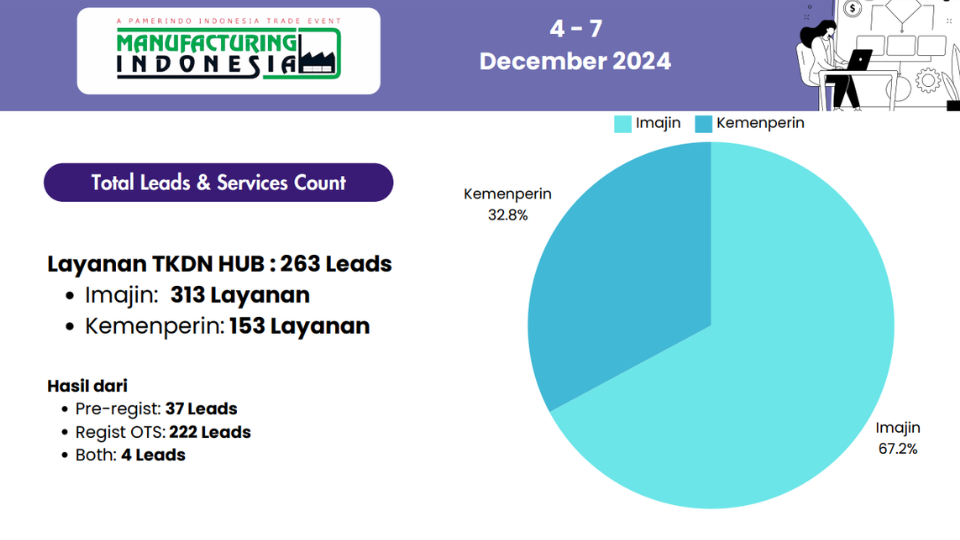Click the '4 – 7' date text

(x=576, y=29)
